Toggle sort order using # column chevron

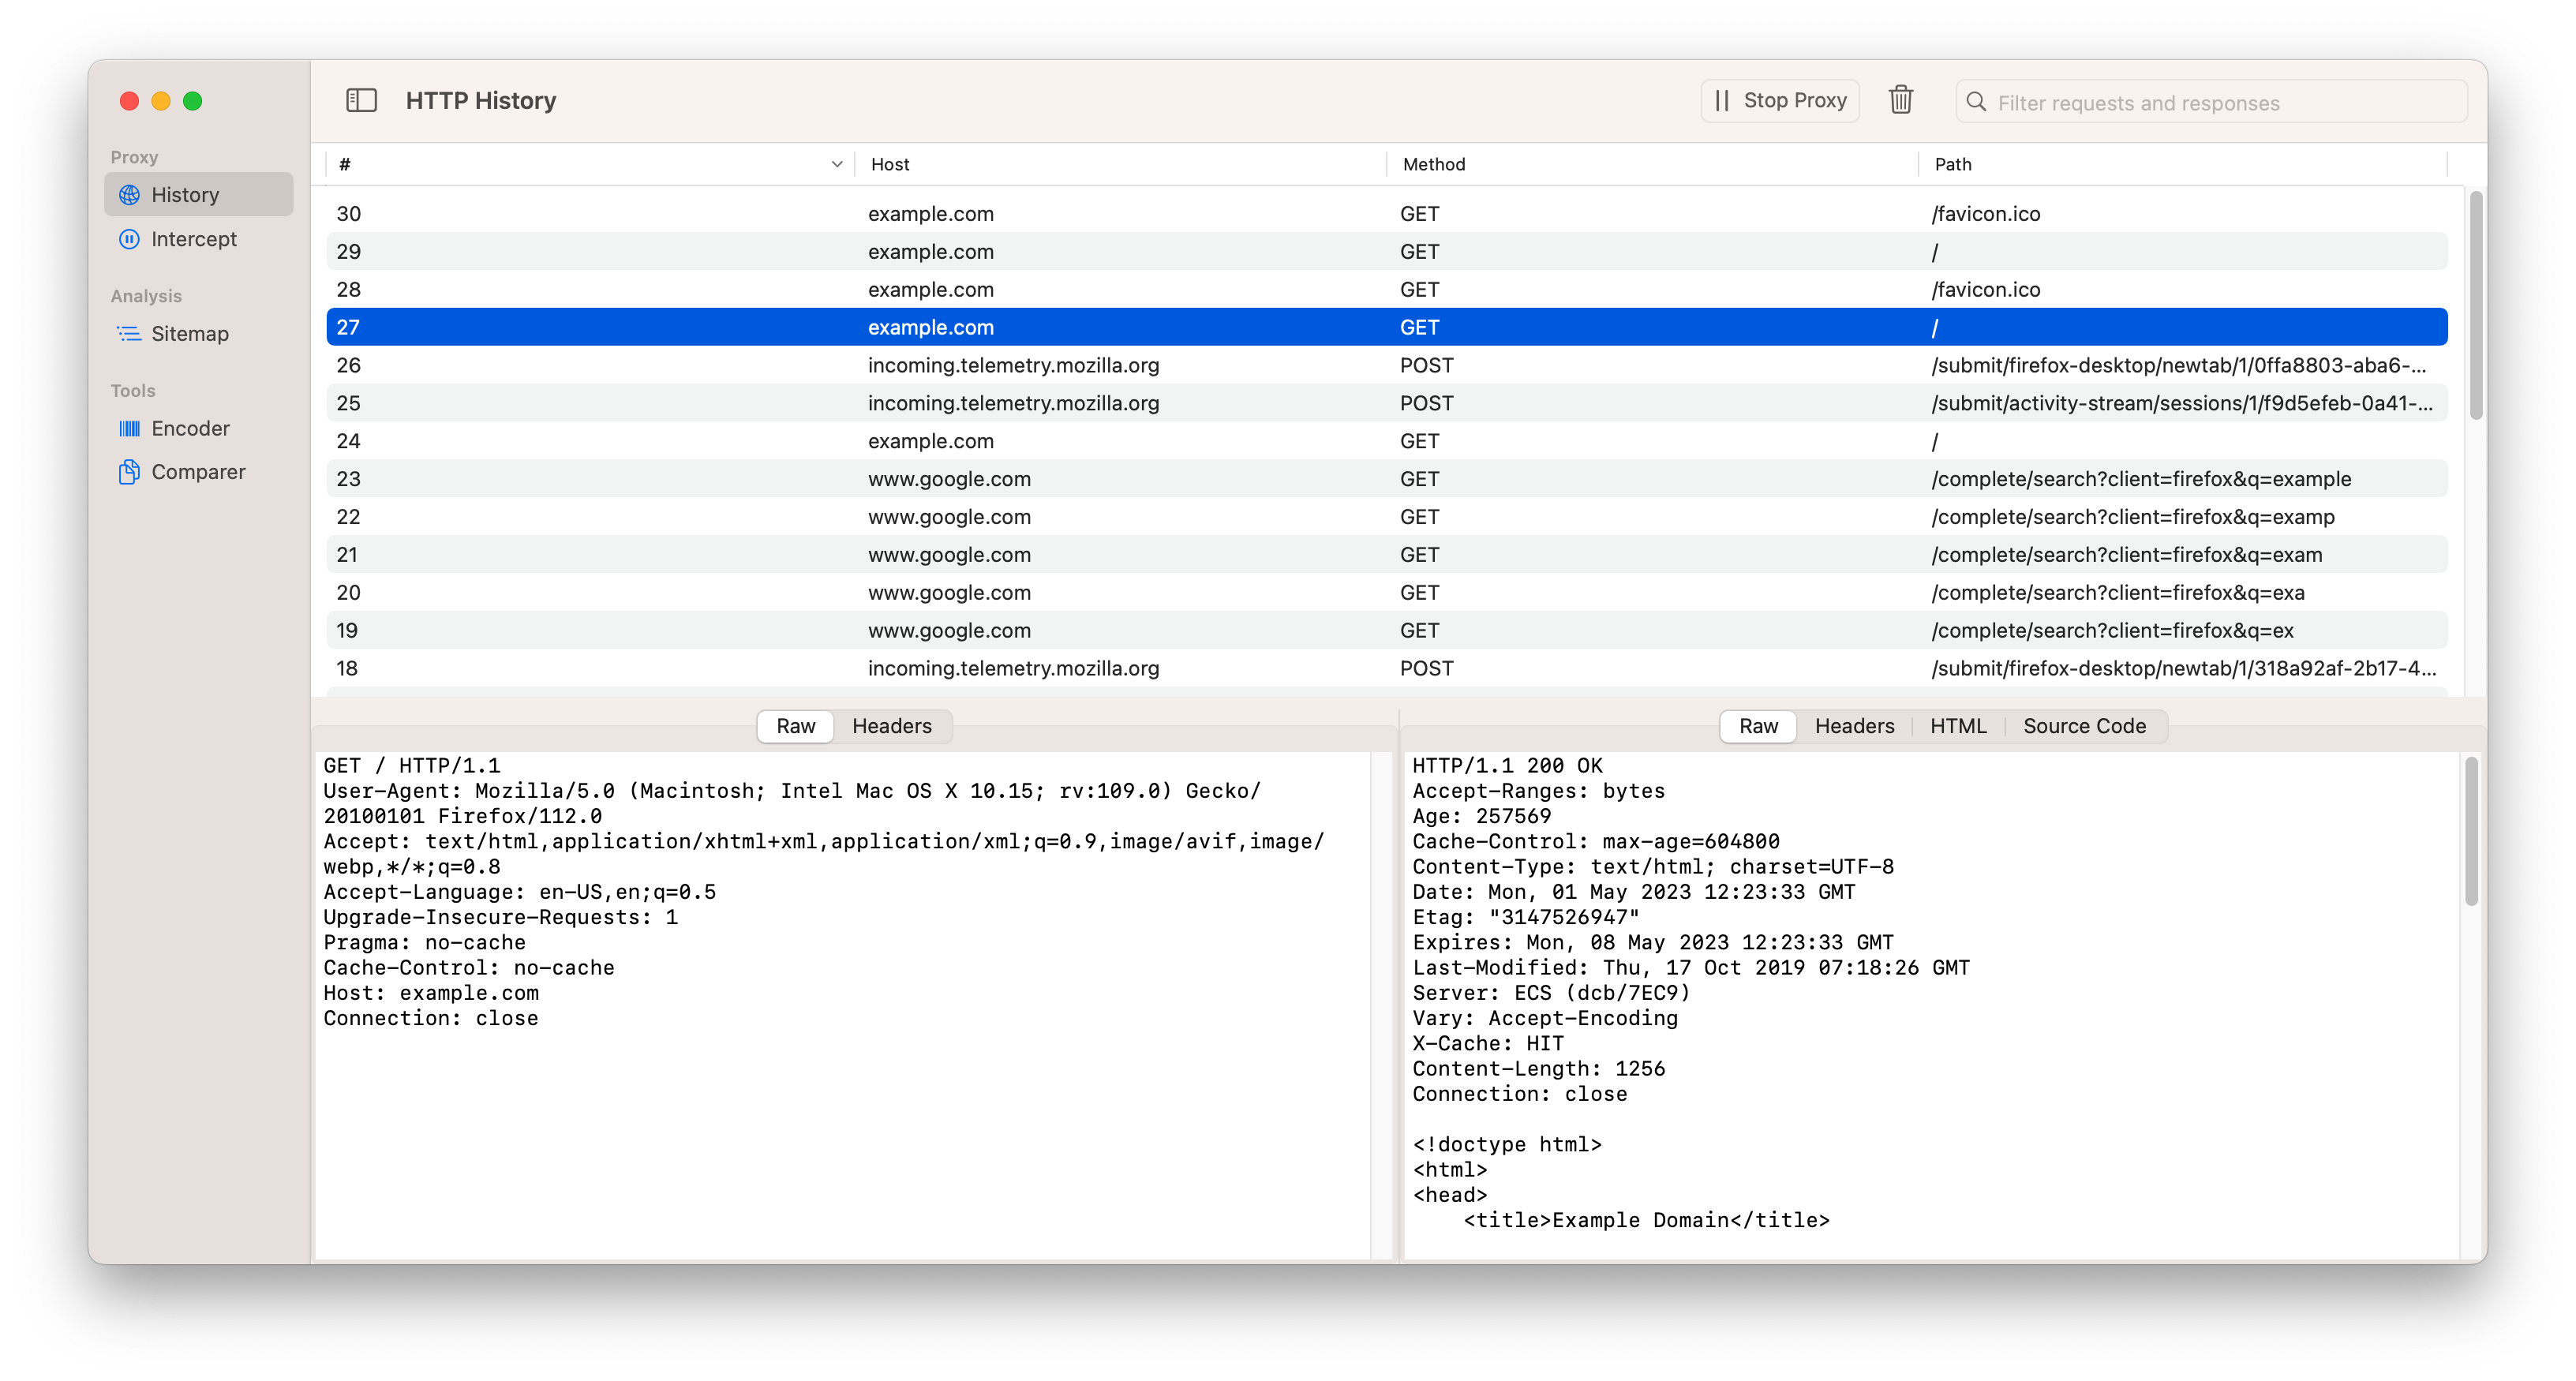(x=837, y=164)
